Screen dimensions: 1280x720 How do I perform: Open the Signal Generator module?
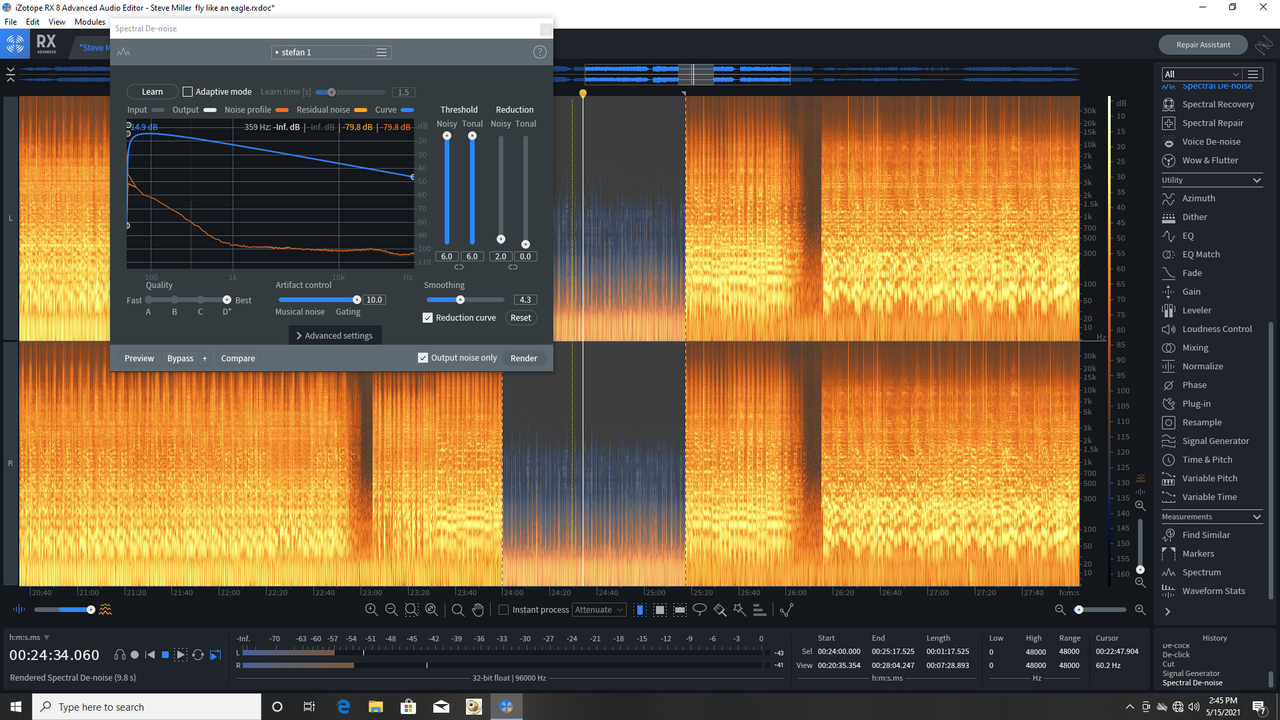click(1206, 441)
